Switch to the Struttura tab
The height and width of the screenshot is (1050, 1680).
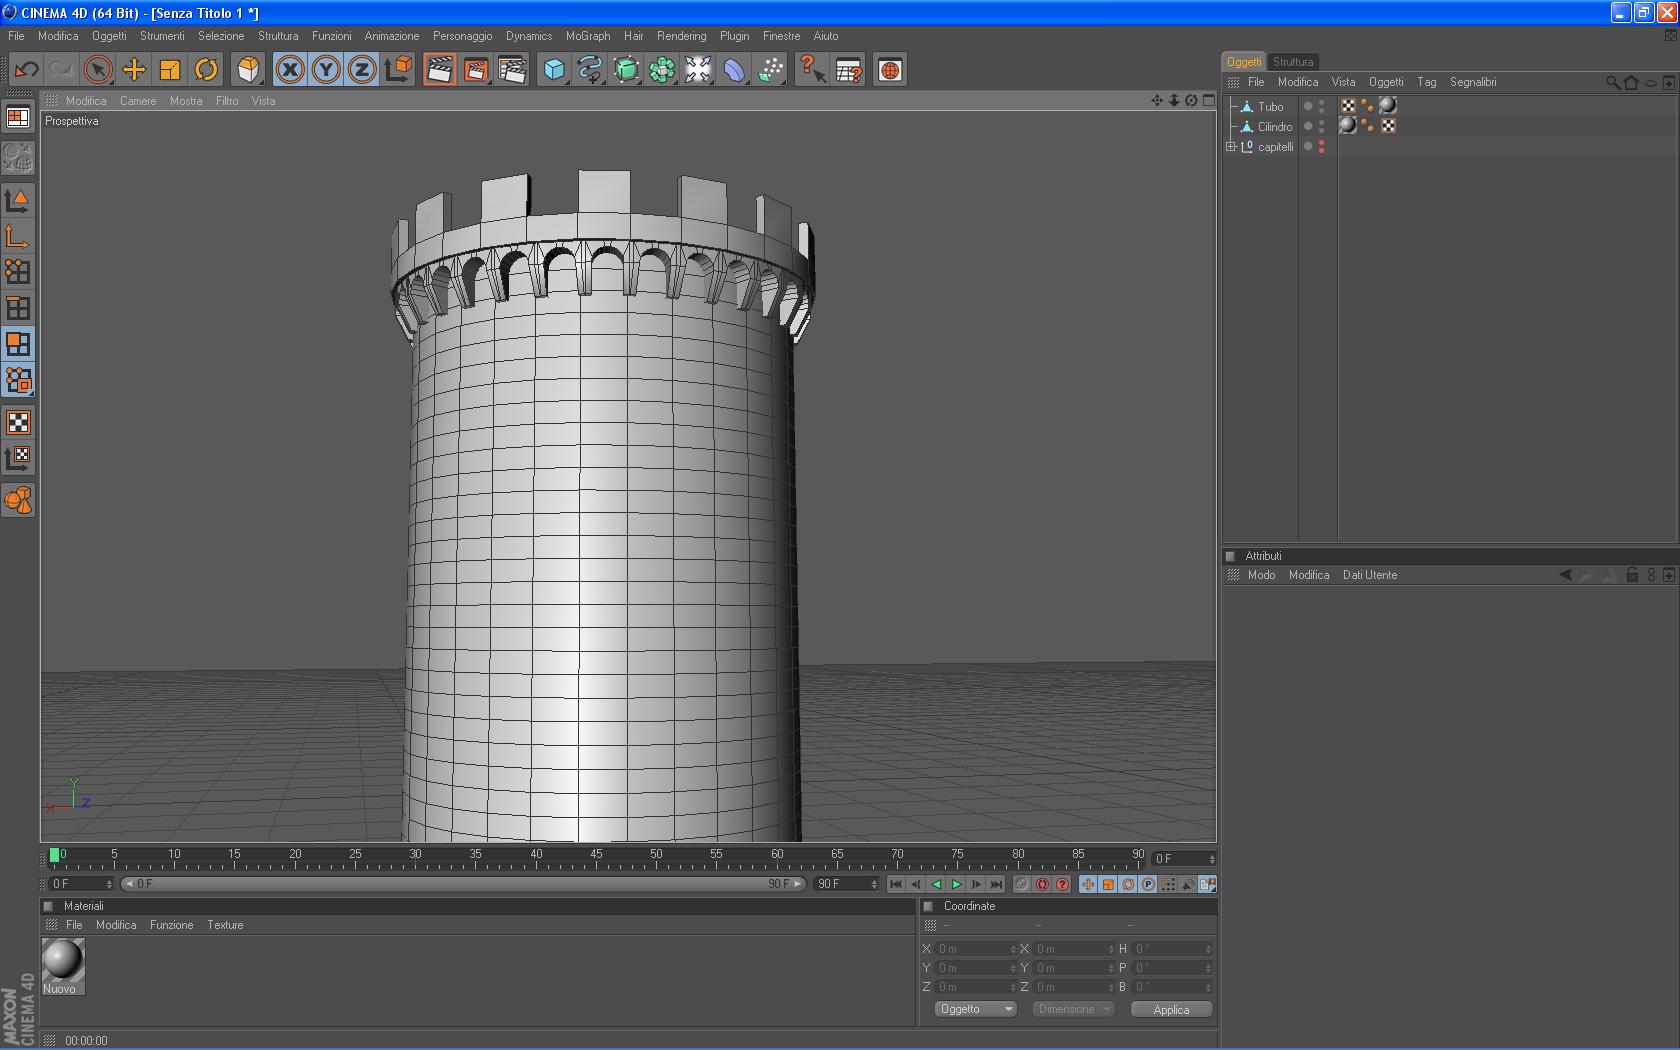[1293, 62]
